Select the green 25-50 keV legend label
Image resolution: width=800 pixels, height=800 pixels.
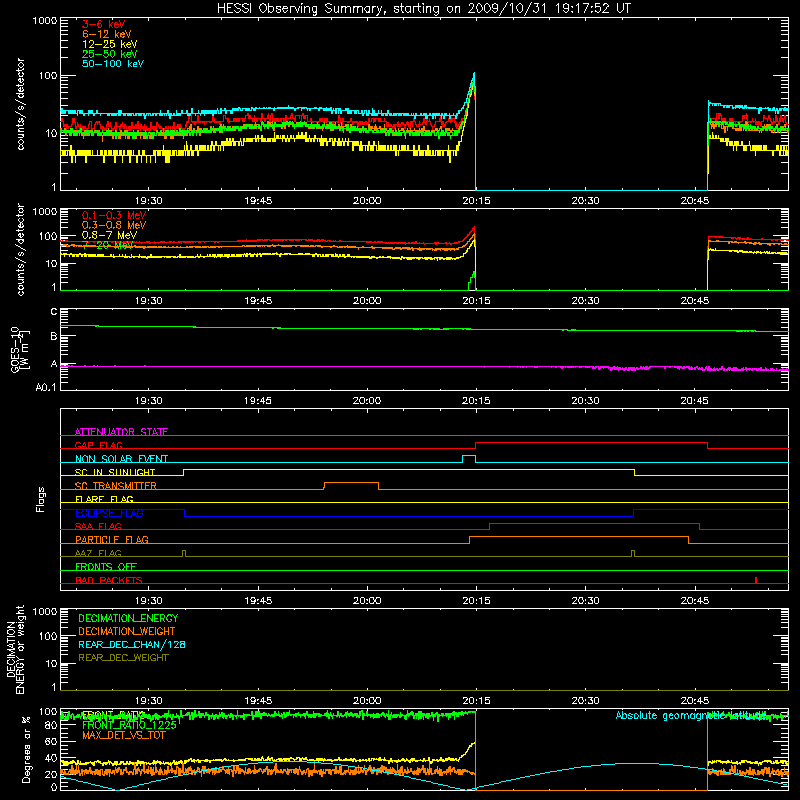click(x=110, y=54)
